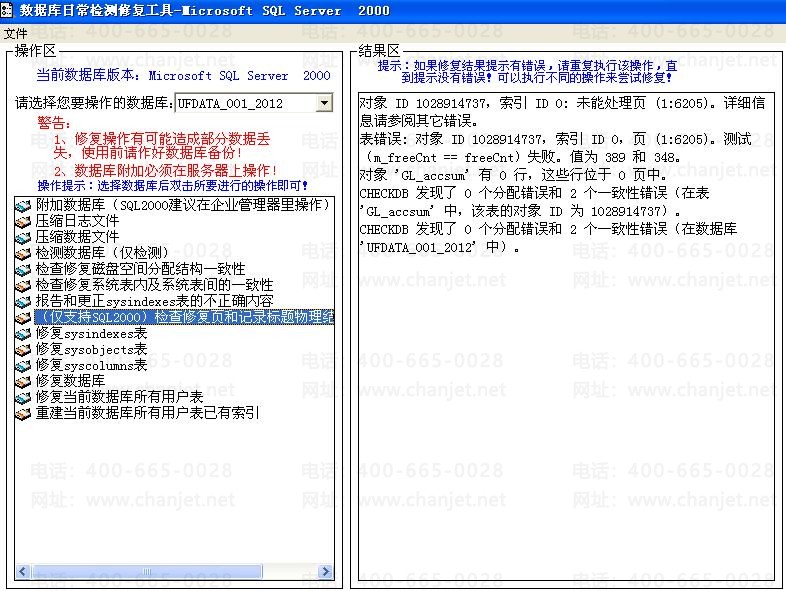Click the icon beside 修复sysindexes表
The height and width of the screenshot is (591, 786).
click(23, 334)
